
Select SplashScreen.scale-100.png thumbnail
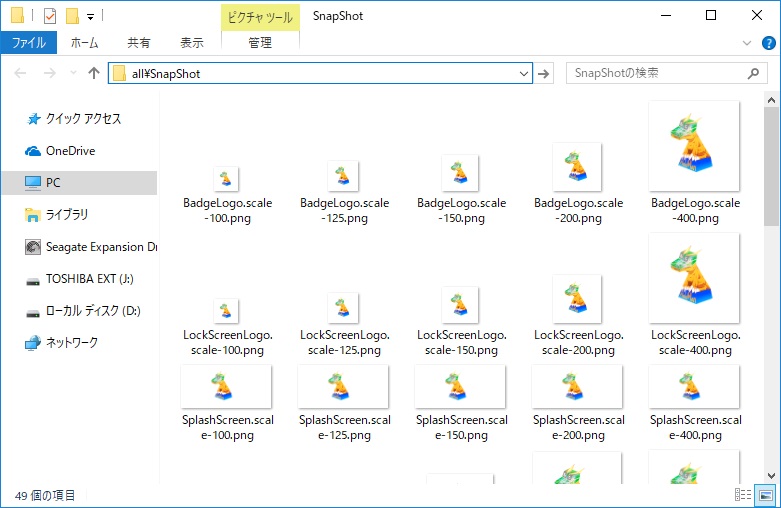pyautogui.click(x=226, y=386)
